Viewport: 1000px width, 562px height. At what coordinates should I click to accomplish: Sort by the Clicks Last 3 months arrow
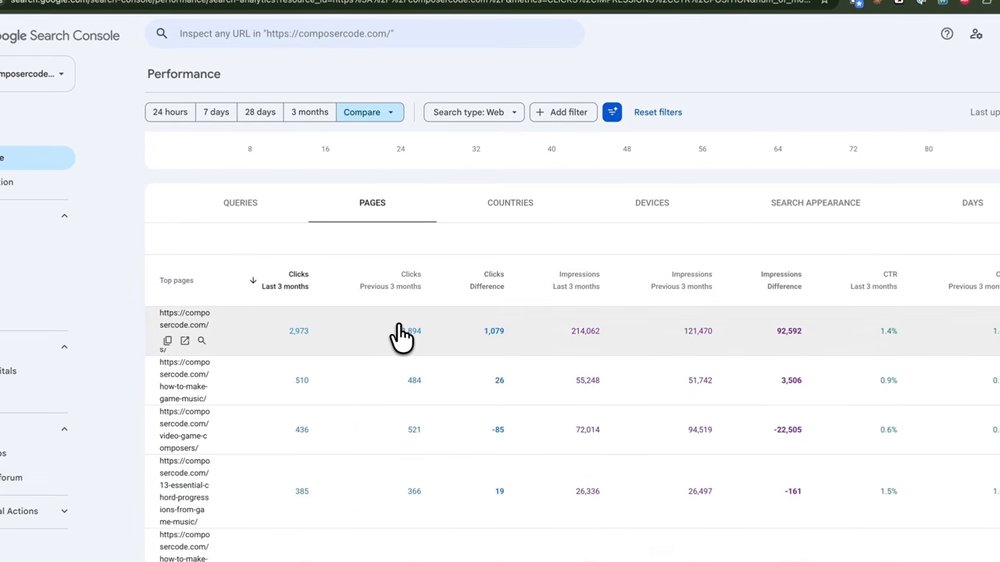pos(253,280)
